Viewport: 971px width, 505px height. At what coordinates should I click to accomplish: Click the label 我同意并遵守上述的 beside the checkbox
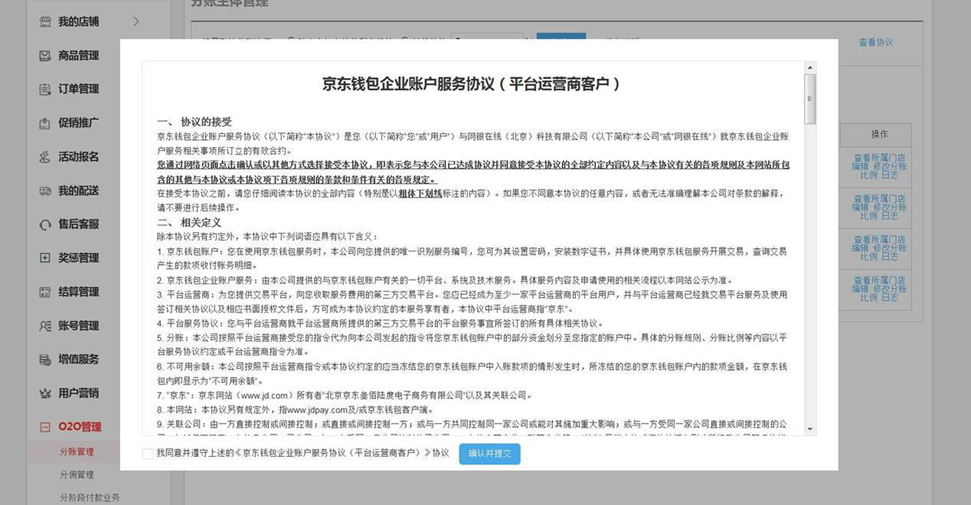point(194,453)
